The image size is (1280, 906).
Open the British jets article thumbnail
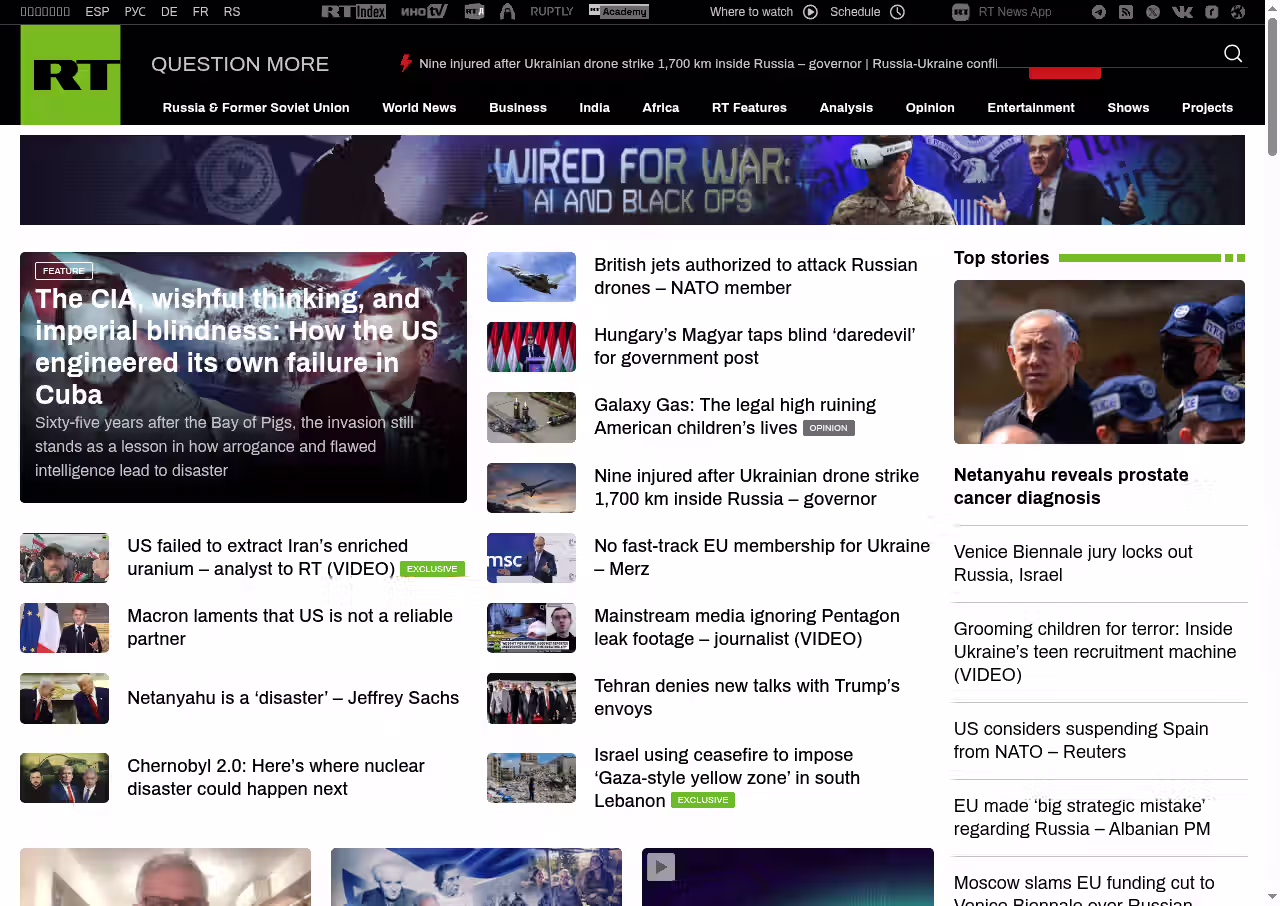pyautogui.click(x=531, y=277)
